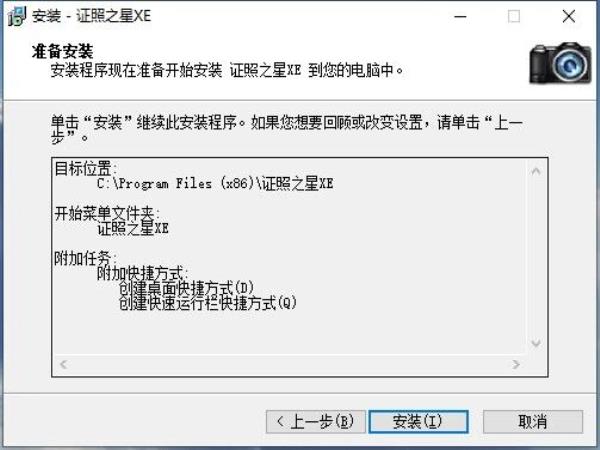Image resolution: width=600 pixels, height=450 pixels.
Task: Click the right arrow of the horizontal scrollbar
Action: pyautogui.click(x=516, y=364)
